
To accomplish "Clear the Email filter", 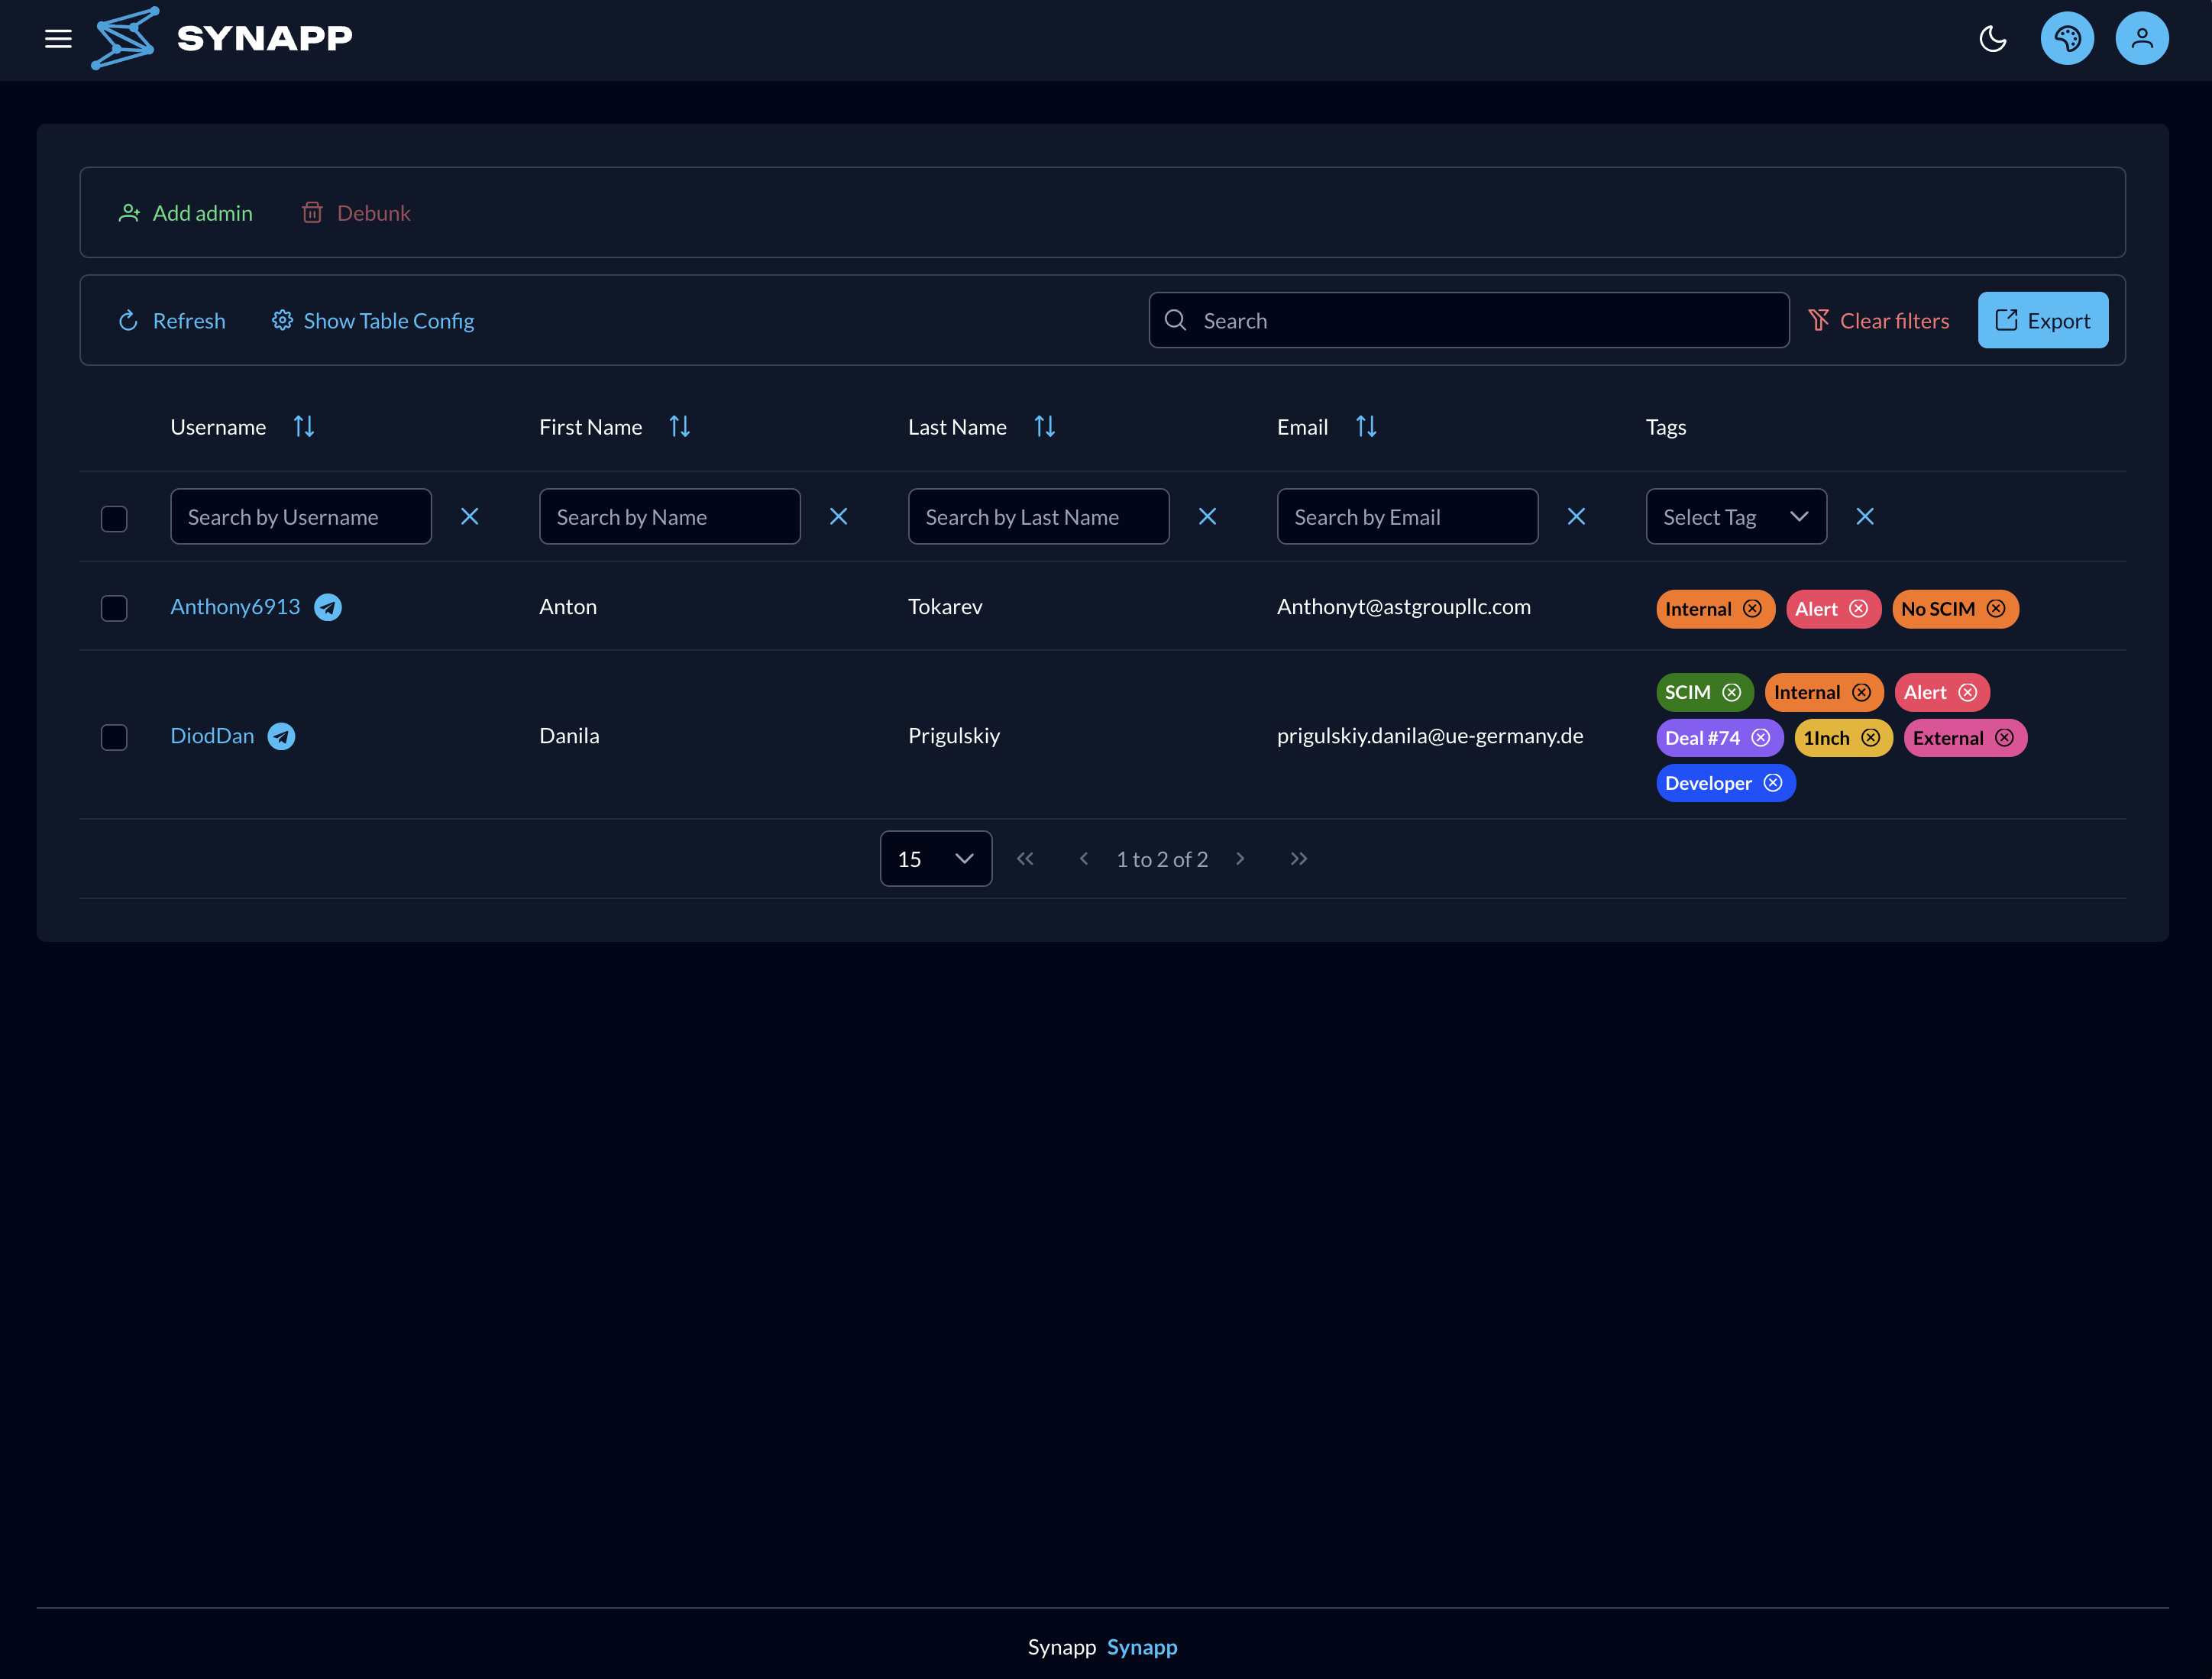I will pyautogui.click(x=1576, y=516).
